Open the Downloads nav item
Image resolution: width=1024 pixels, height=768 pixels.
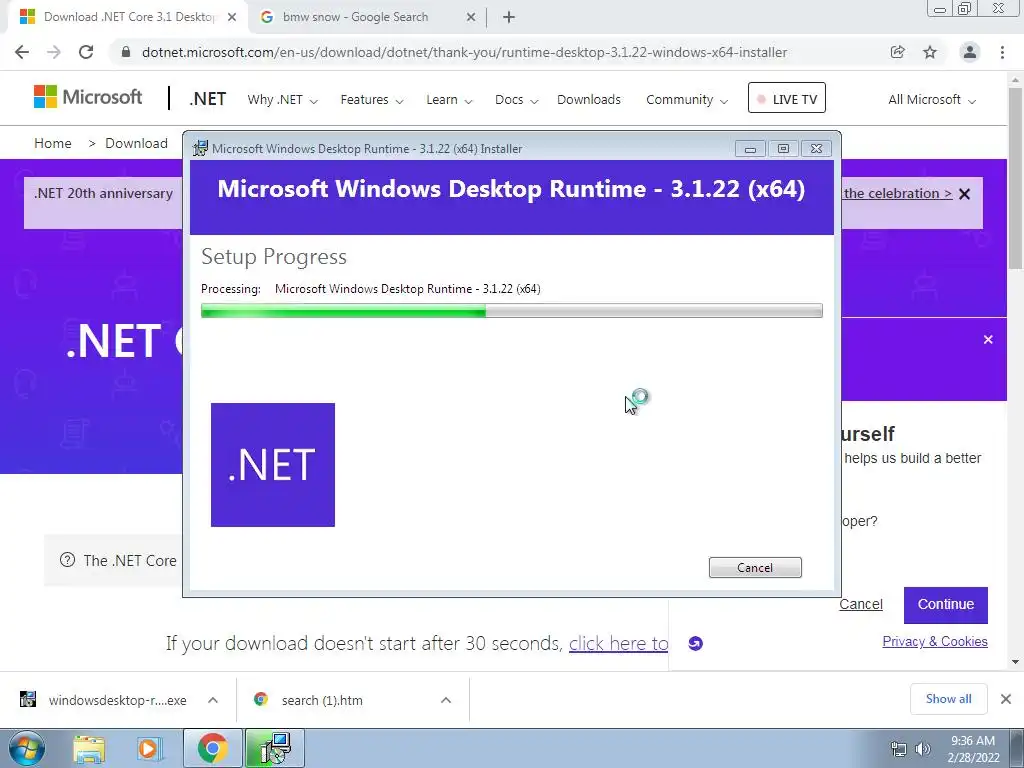click(x=589, y=100)
